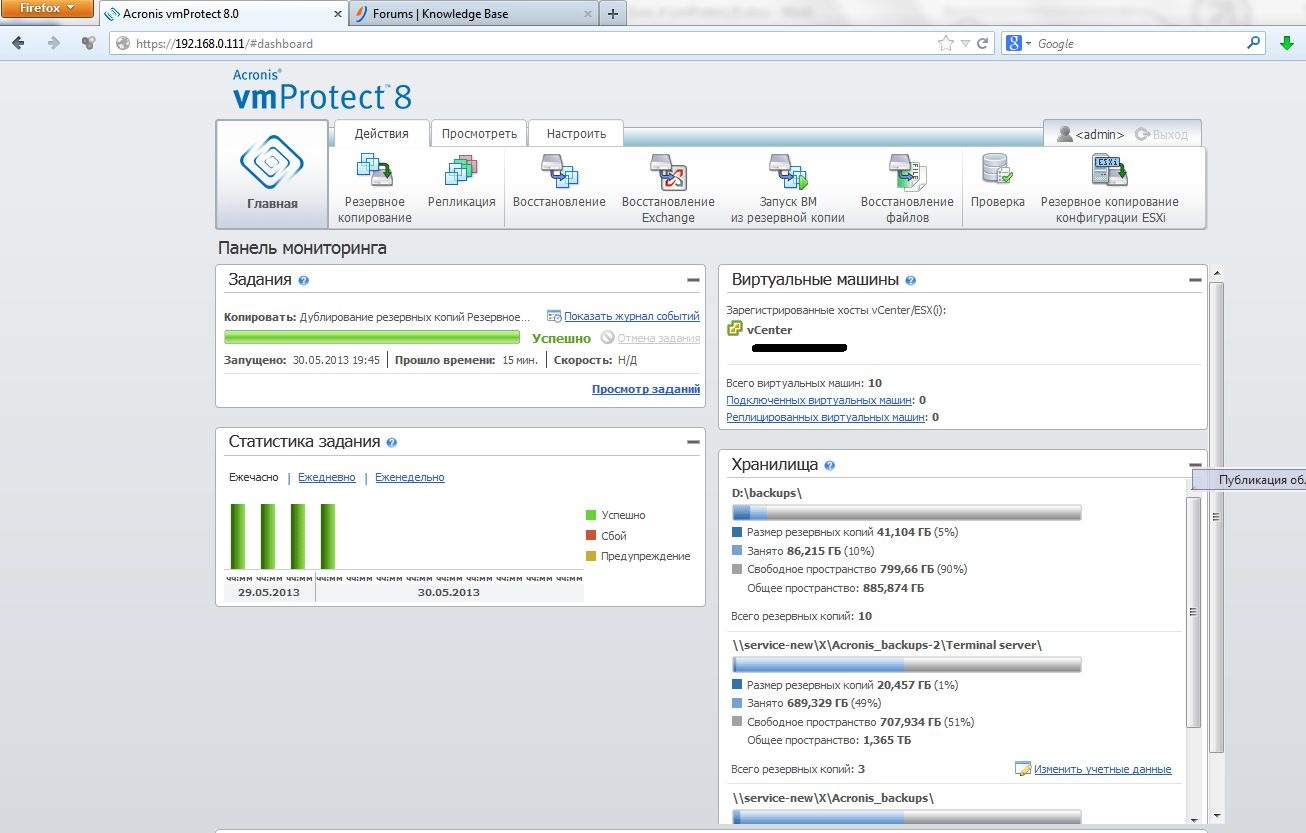
Task: Click the D:\backups\ storage path
Action: click(767, 493)
